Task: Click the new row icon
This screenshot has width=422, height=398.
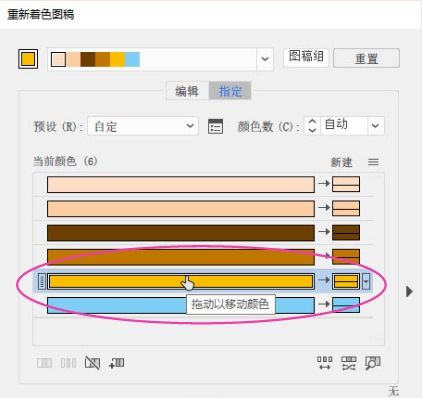Action: (117, 363)
